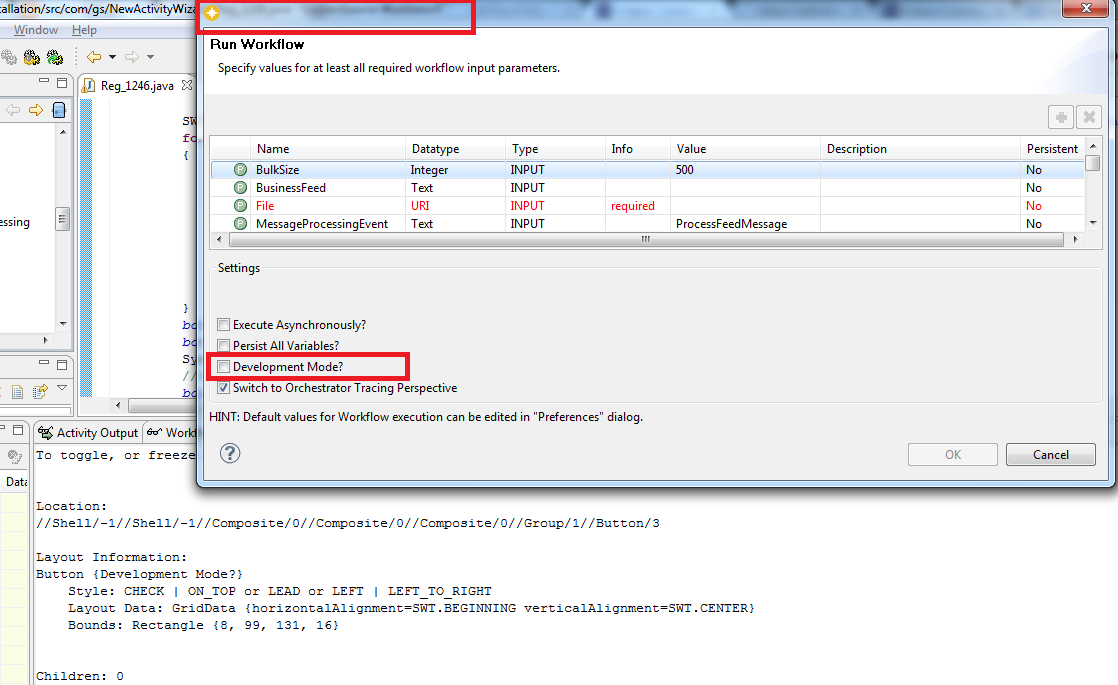Select the BulkSize value cell 500
The width and height of the screenshot is (1118, 685).
click(x=745, y=170)
